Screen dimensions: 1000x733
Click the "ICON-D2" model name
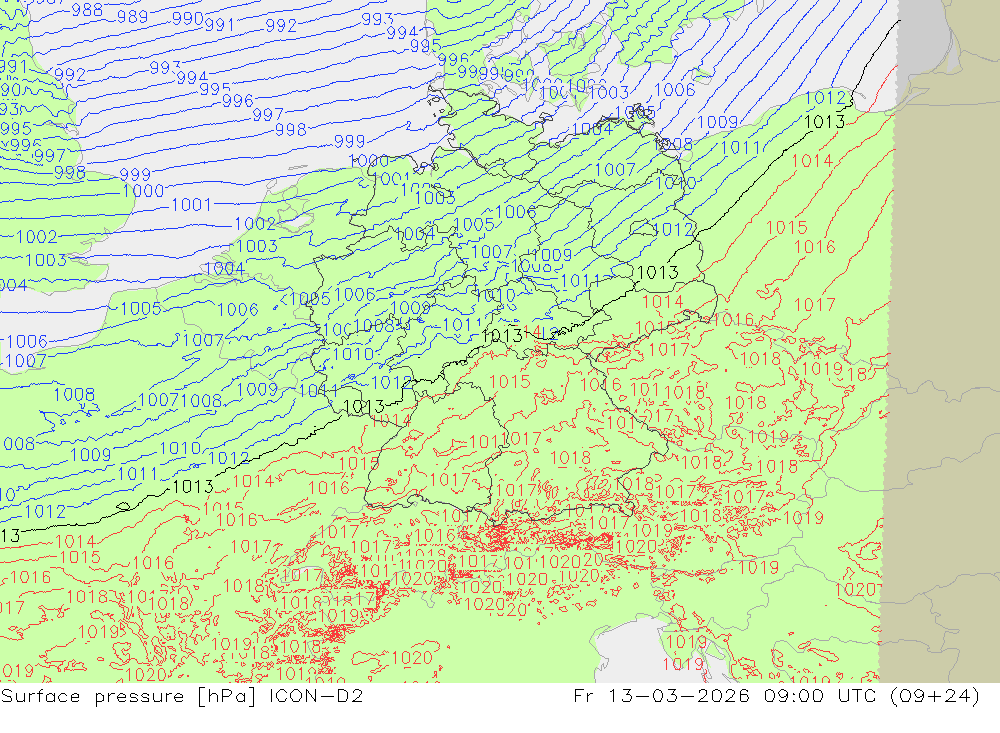tap(316, 695)
